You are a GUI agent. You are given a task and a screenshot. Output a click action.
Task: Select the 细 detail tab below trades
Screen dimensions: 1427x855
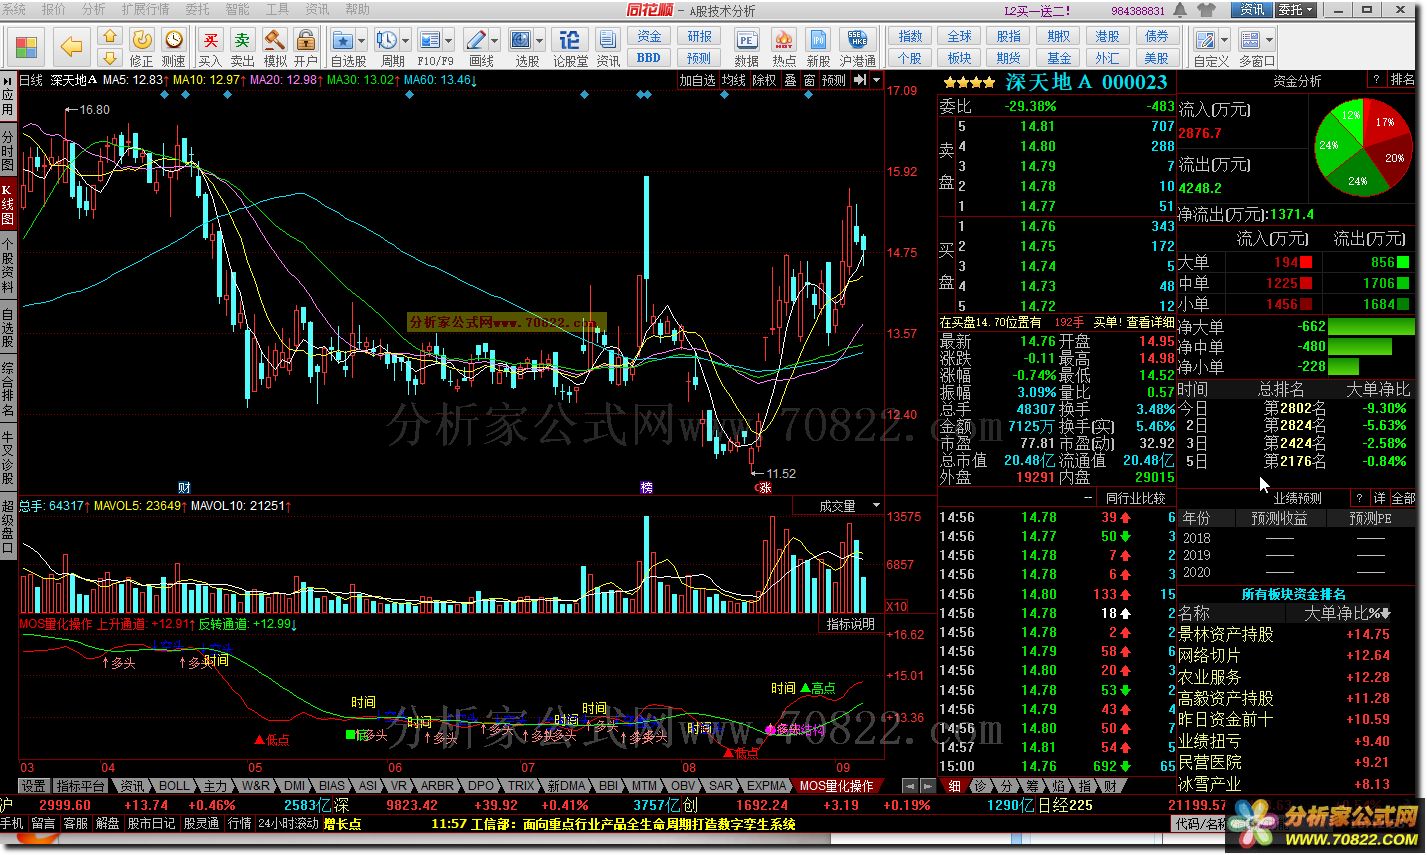pos(954,786)
